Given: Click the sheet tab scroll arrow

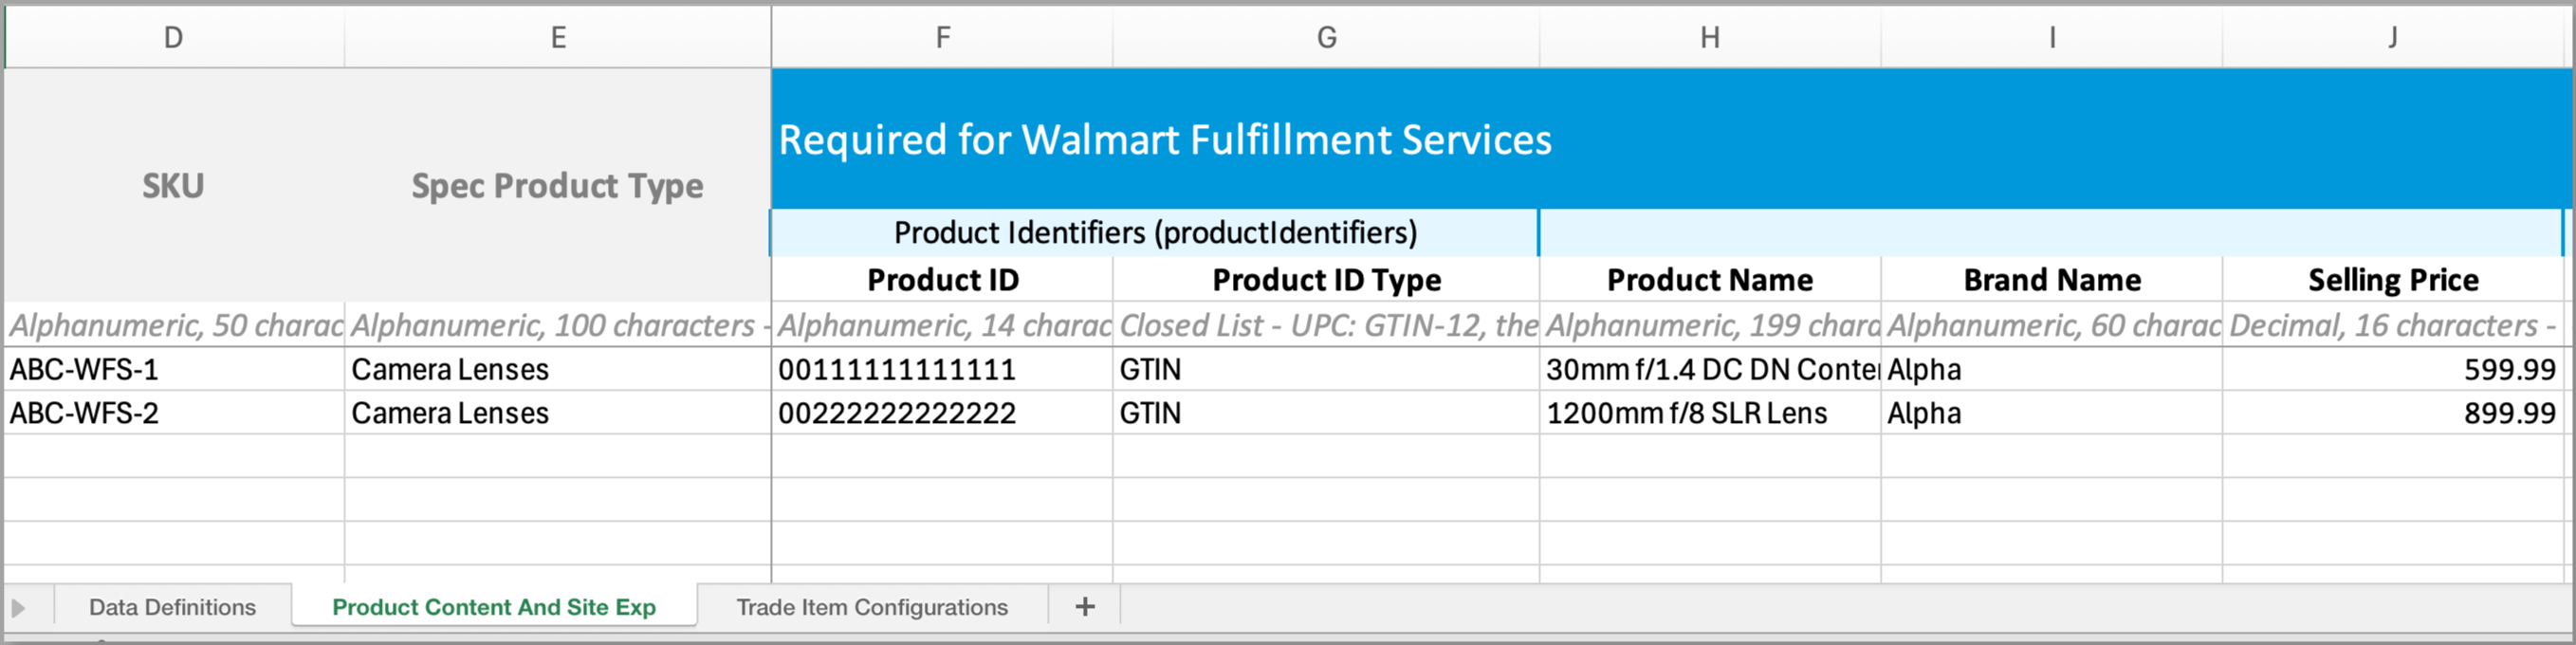Looking at the screenshot, I should [x=18, y=607].
